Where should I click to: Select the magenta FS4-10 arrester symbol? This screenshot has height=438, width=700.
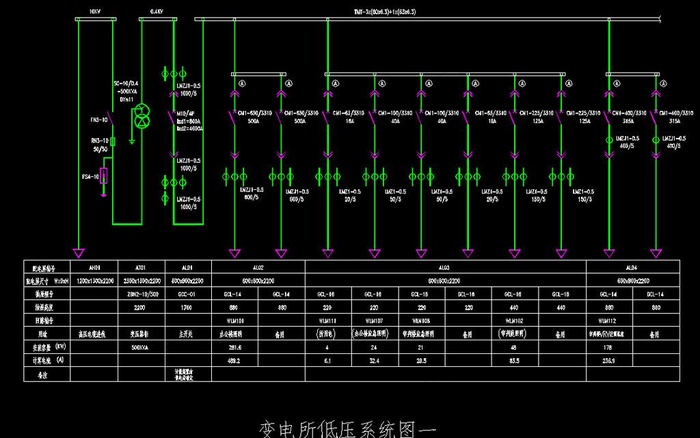104,176
